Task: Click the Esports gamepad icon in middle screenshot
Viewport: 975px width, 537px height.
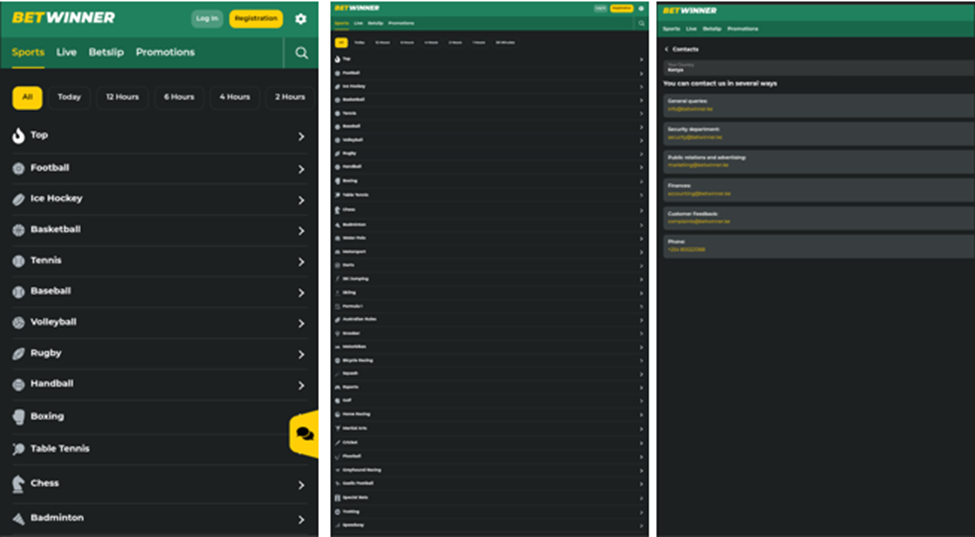Action: tap(338, 387)
